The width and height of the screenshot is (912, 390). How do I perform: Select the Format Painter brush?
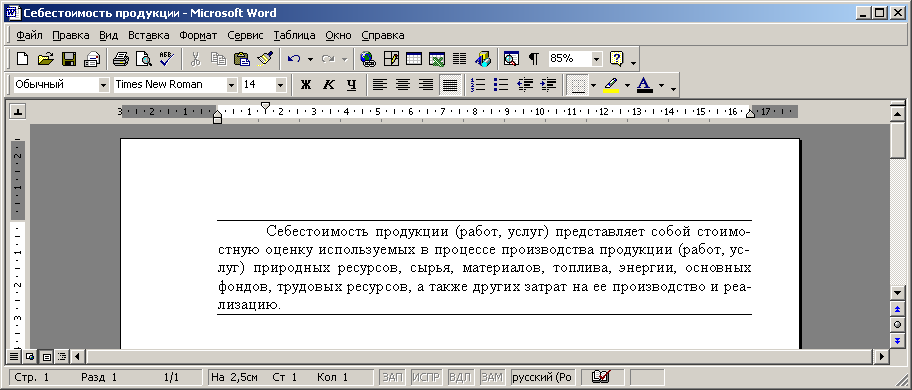[266, 59]
